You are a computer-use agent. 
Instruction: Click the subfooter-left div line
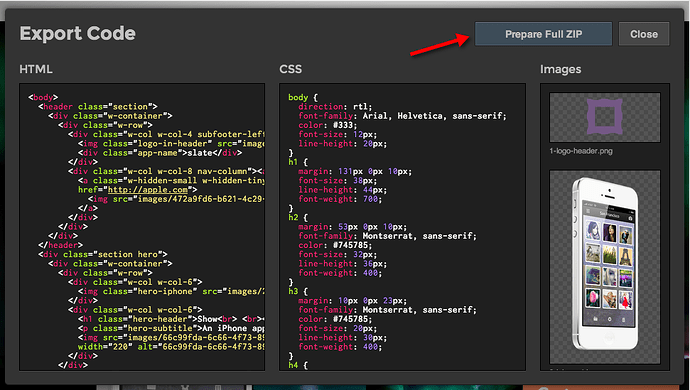click(x=166, y=134)
